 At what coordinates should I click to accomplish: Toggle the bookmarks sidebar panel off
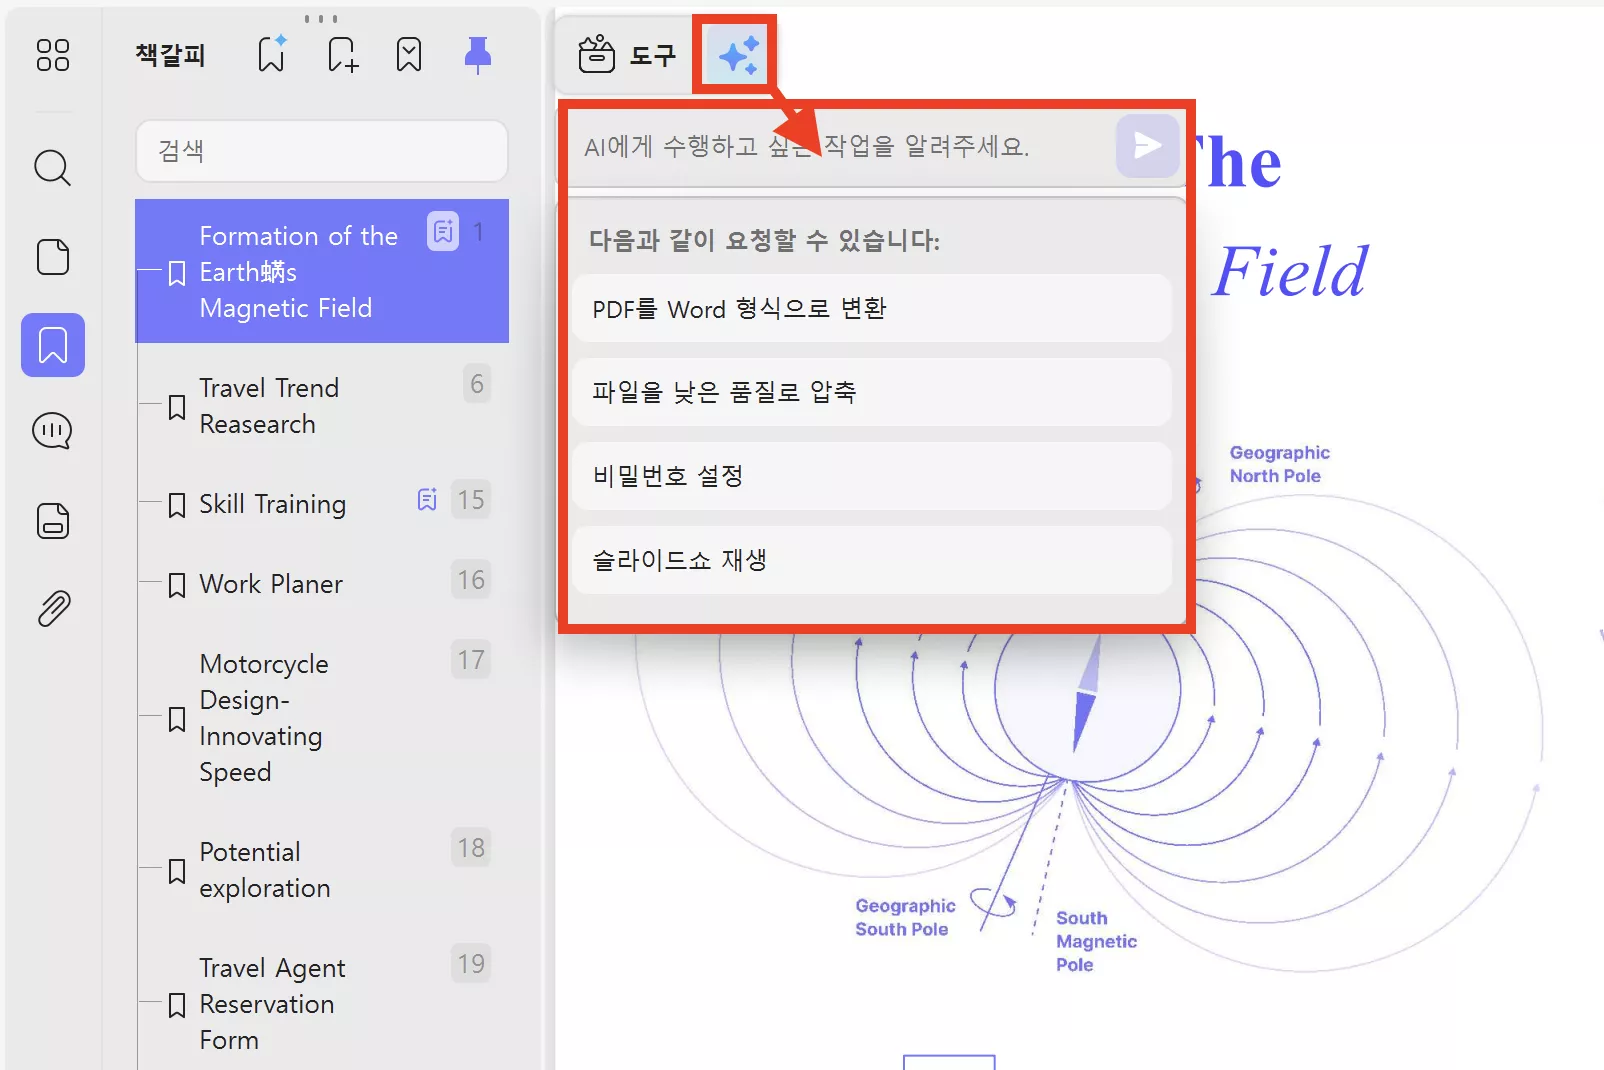[52, 345]
